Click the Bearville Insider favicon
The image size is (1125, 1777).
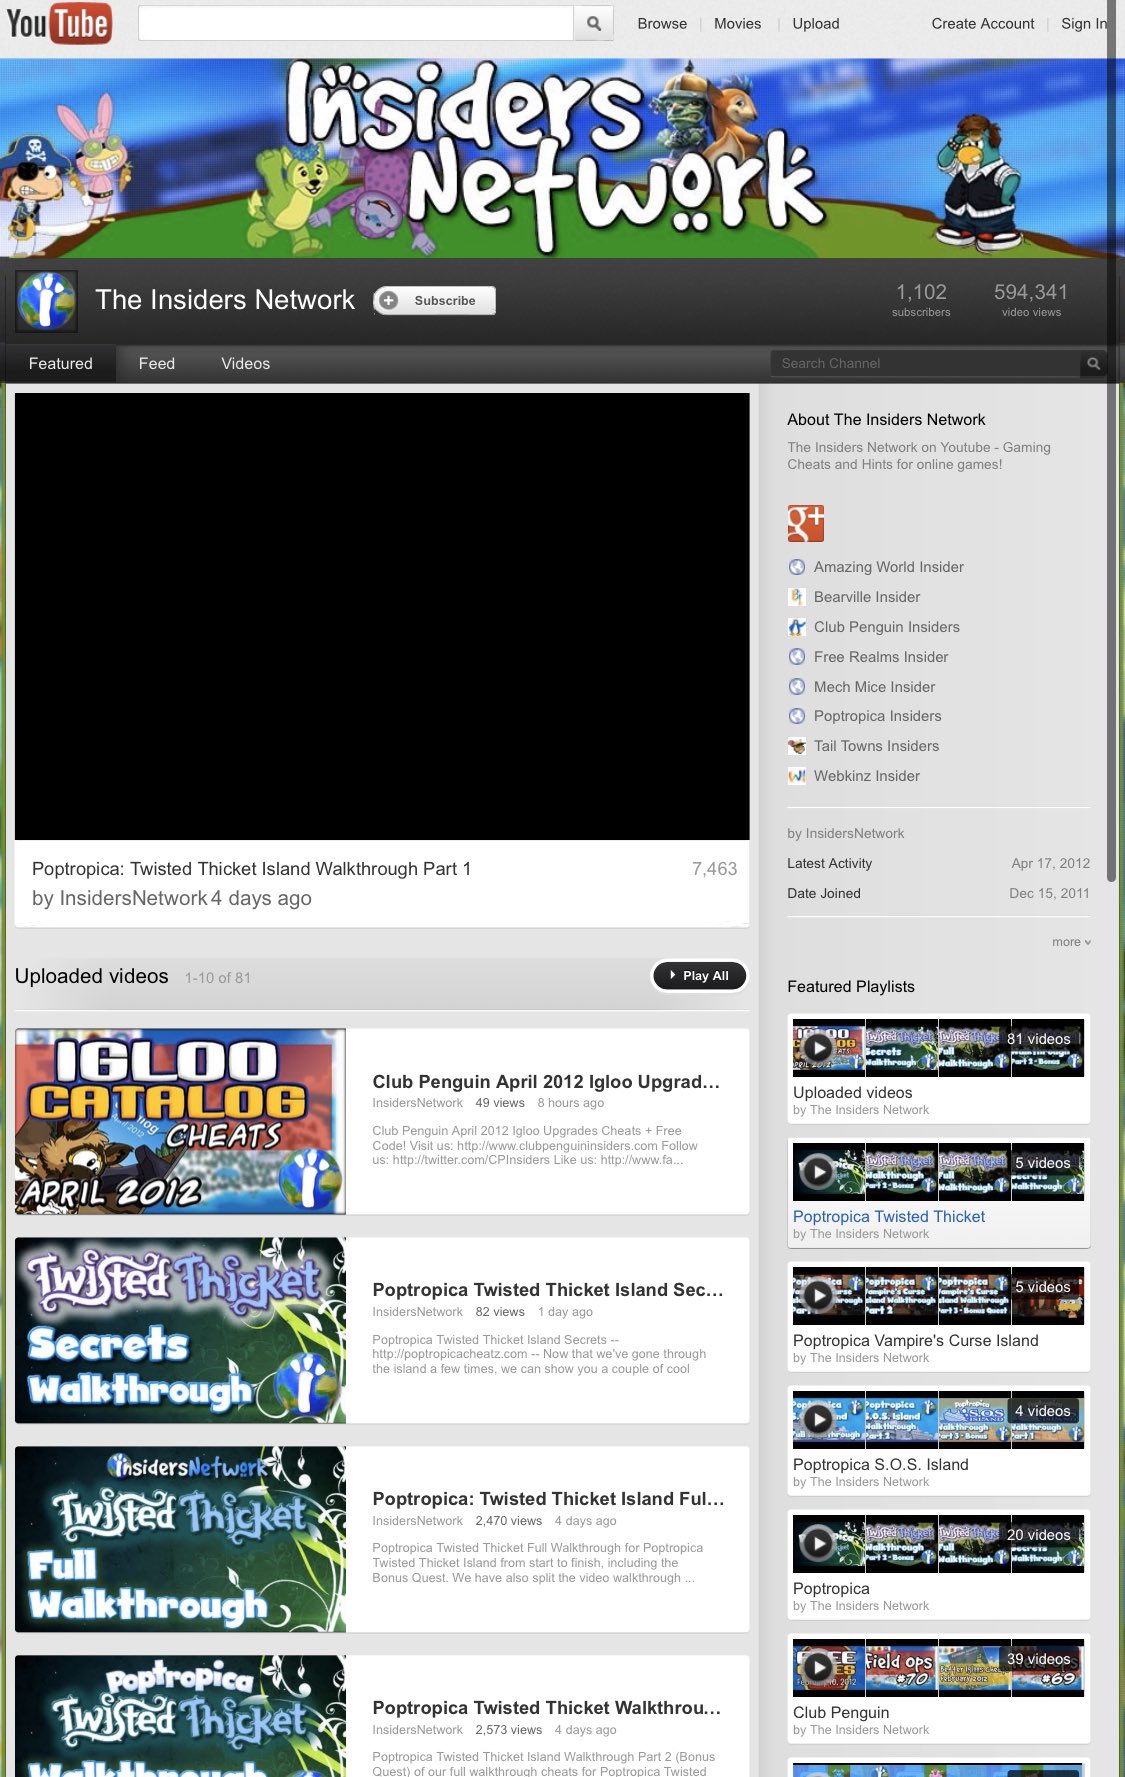[x=797, y=597]
